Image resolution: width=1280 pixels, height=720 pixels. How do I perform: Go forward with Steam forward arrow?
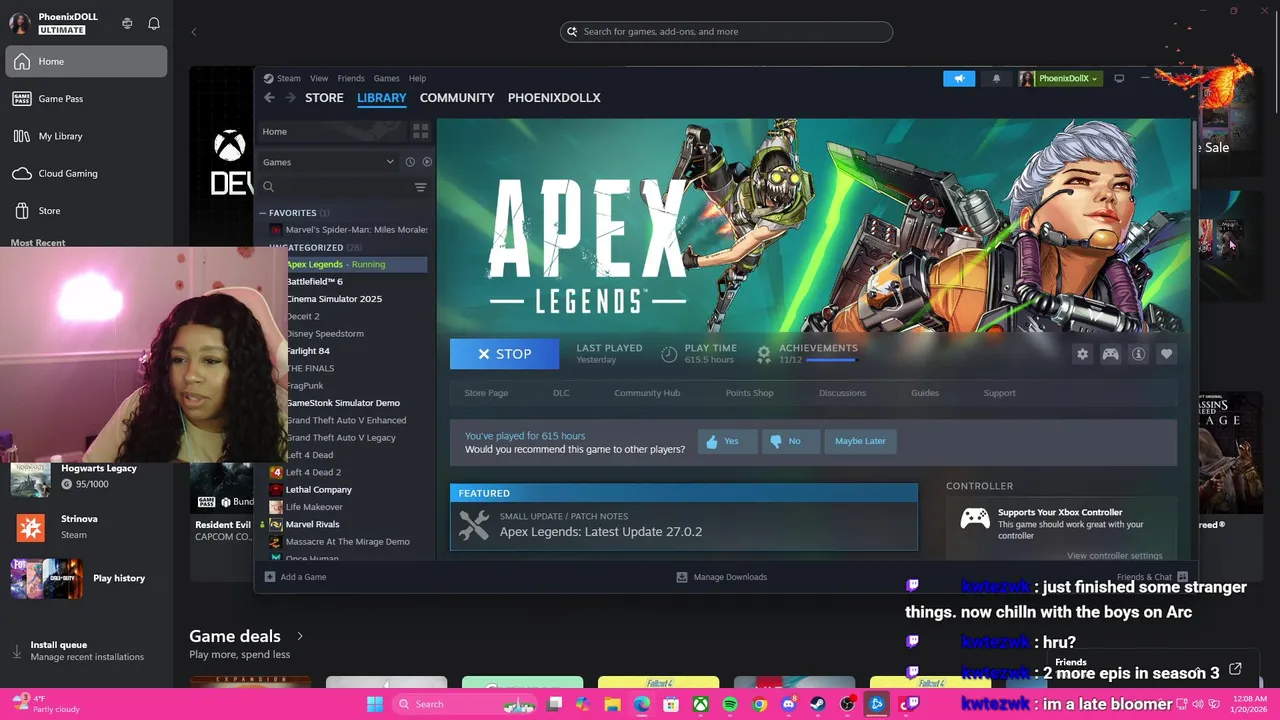pyautogui.click(x=290, y=97)
